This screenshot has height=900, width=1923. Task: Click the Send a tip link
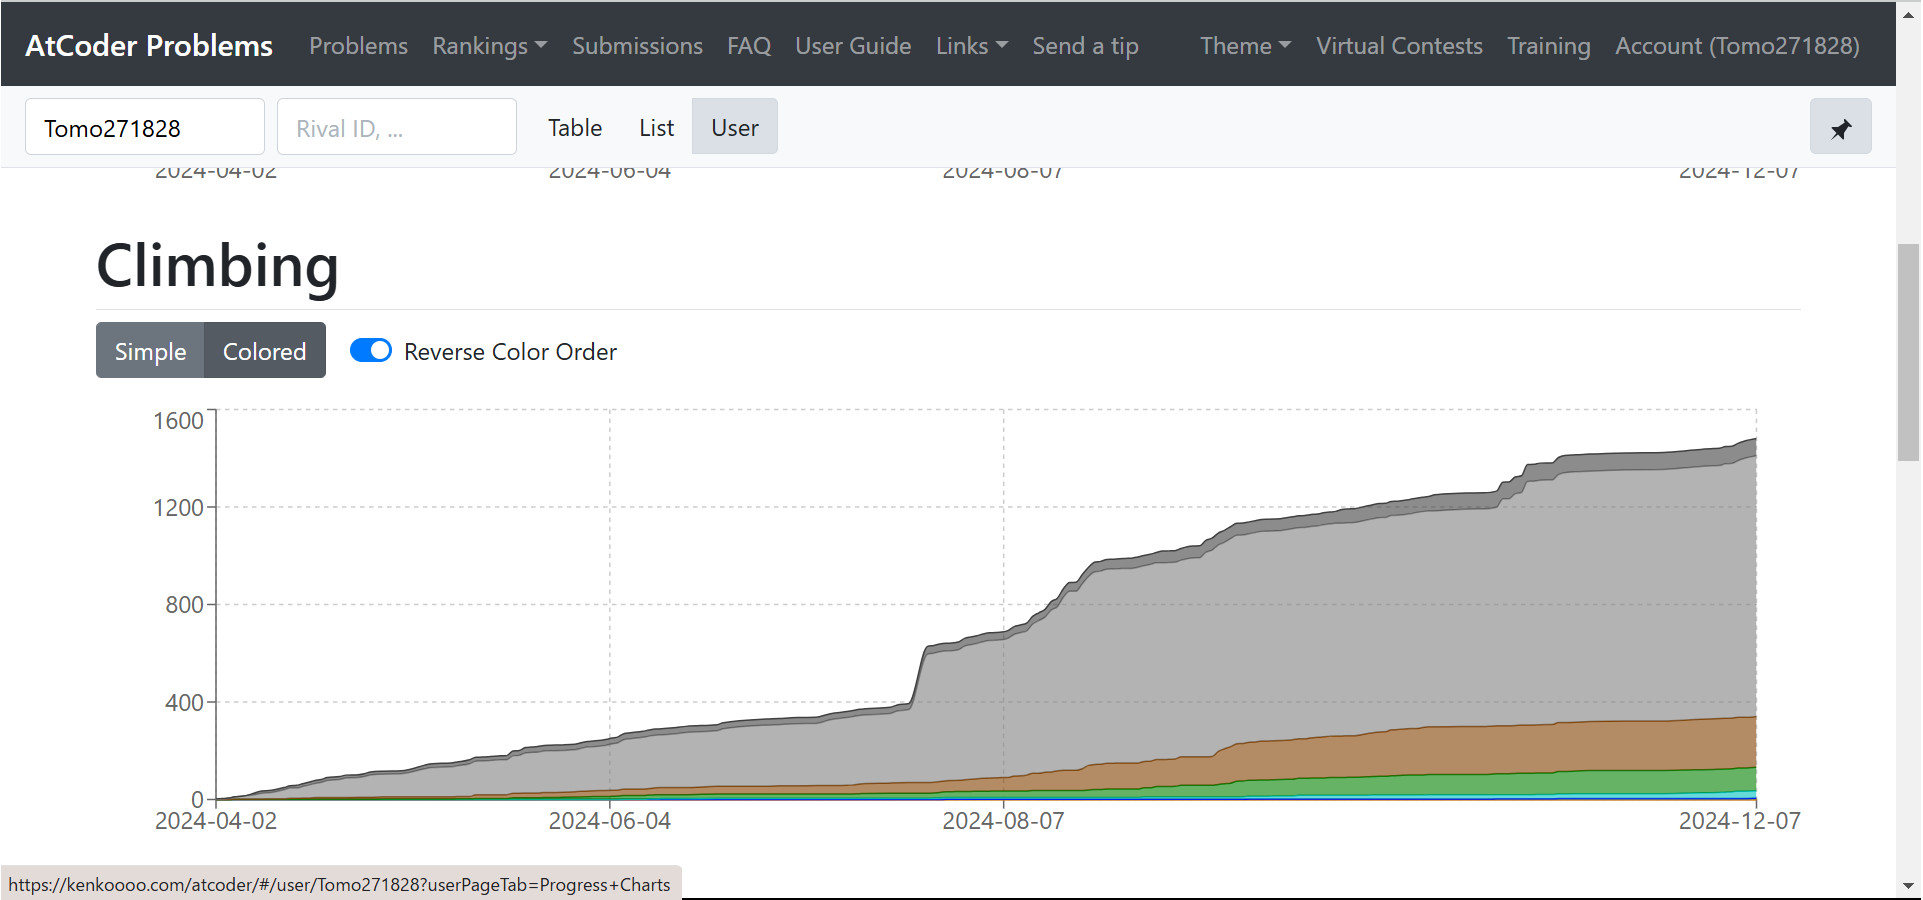tap(1085, 46)
